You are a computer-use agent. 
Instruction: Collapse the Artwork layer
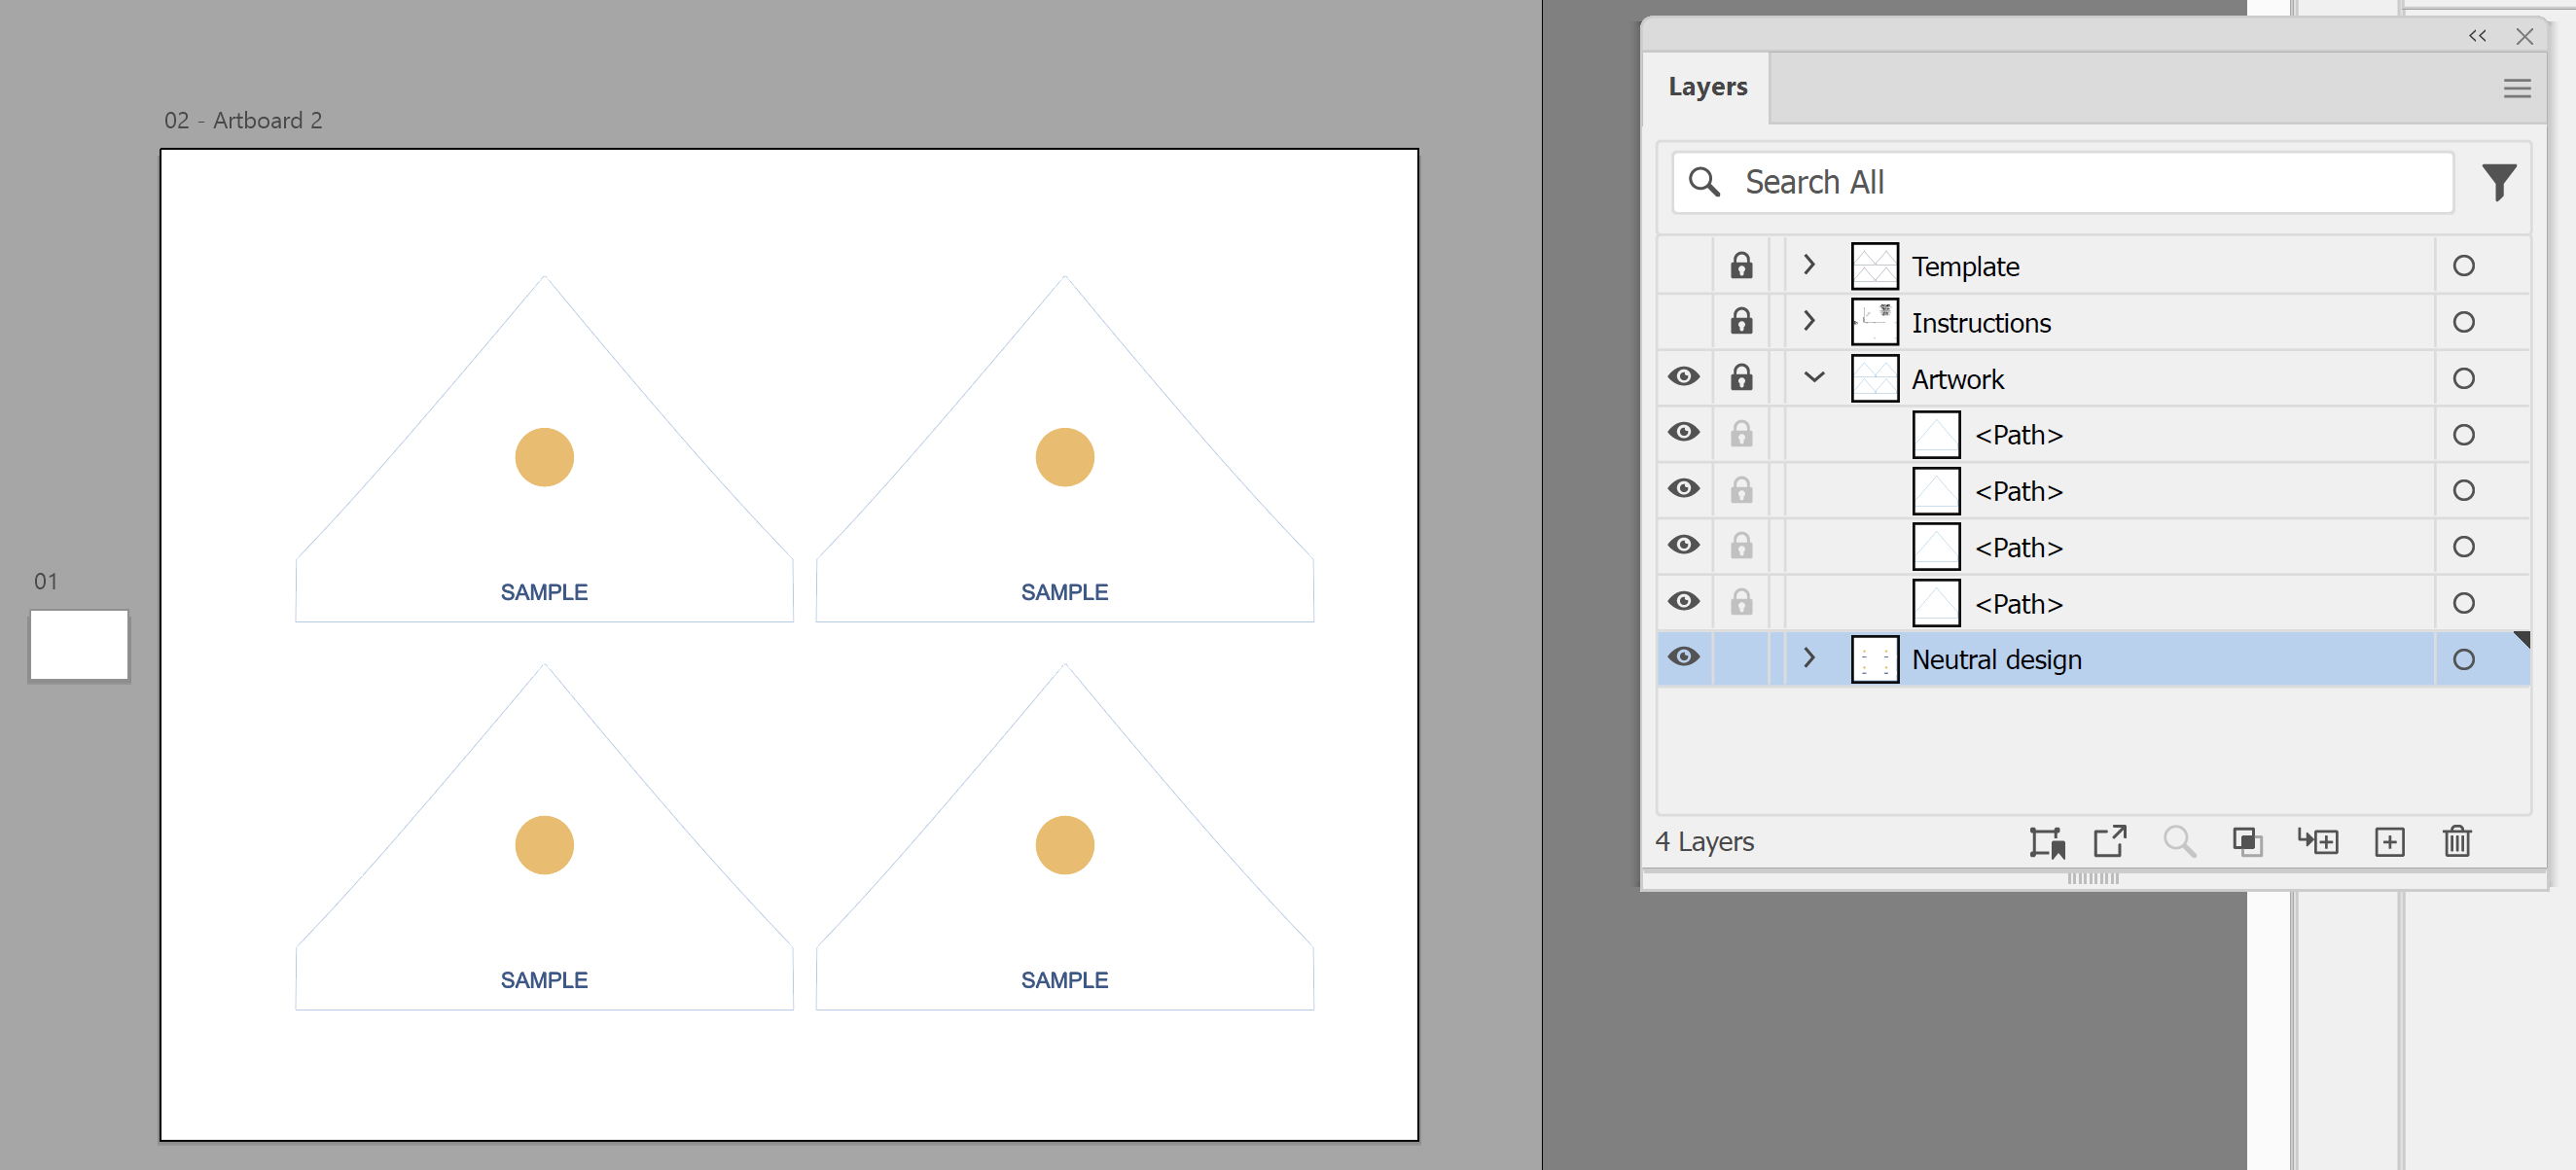point(1814,377)
